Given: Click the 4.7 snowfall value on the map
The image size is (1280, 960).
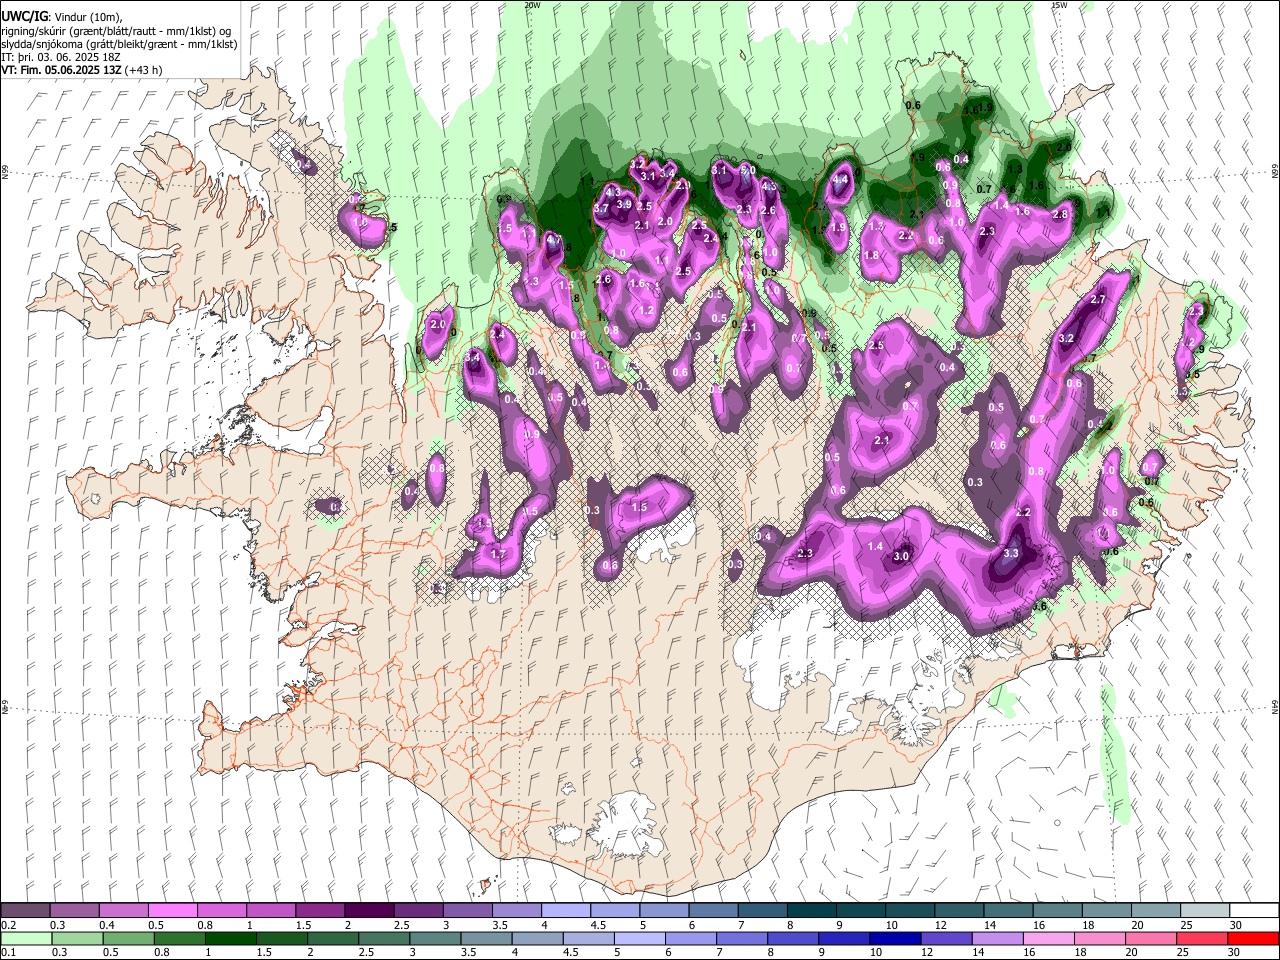Looking at the screenshot, I should coord(553,240).
